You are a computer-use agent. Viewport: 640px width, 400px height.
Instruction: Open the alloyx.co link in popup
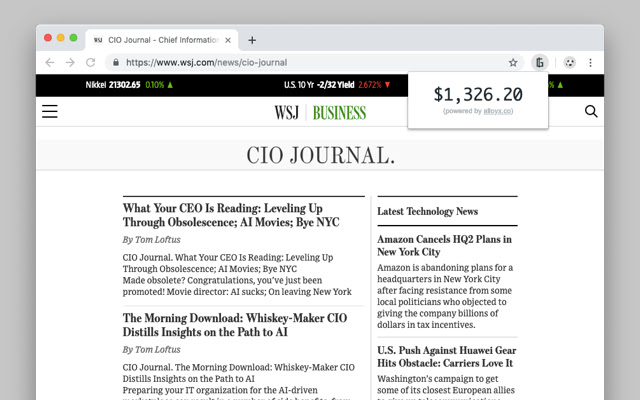click(498, 111)
